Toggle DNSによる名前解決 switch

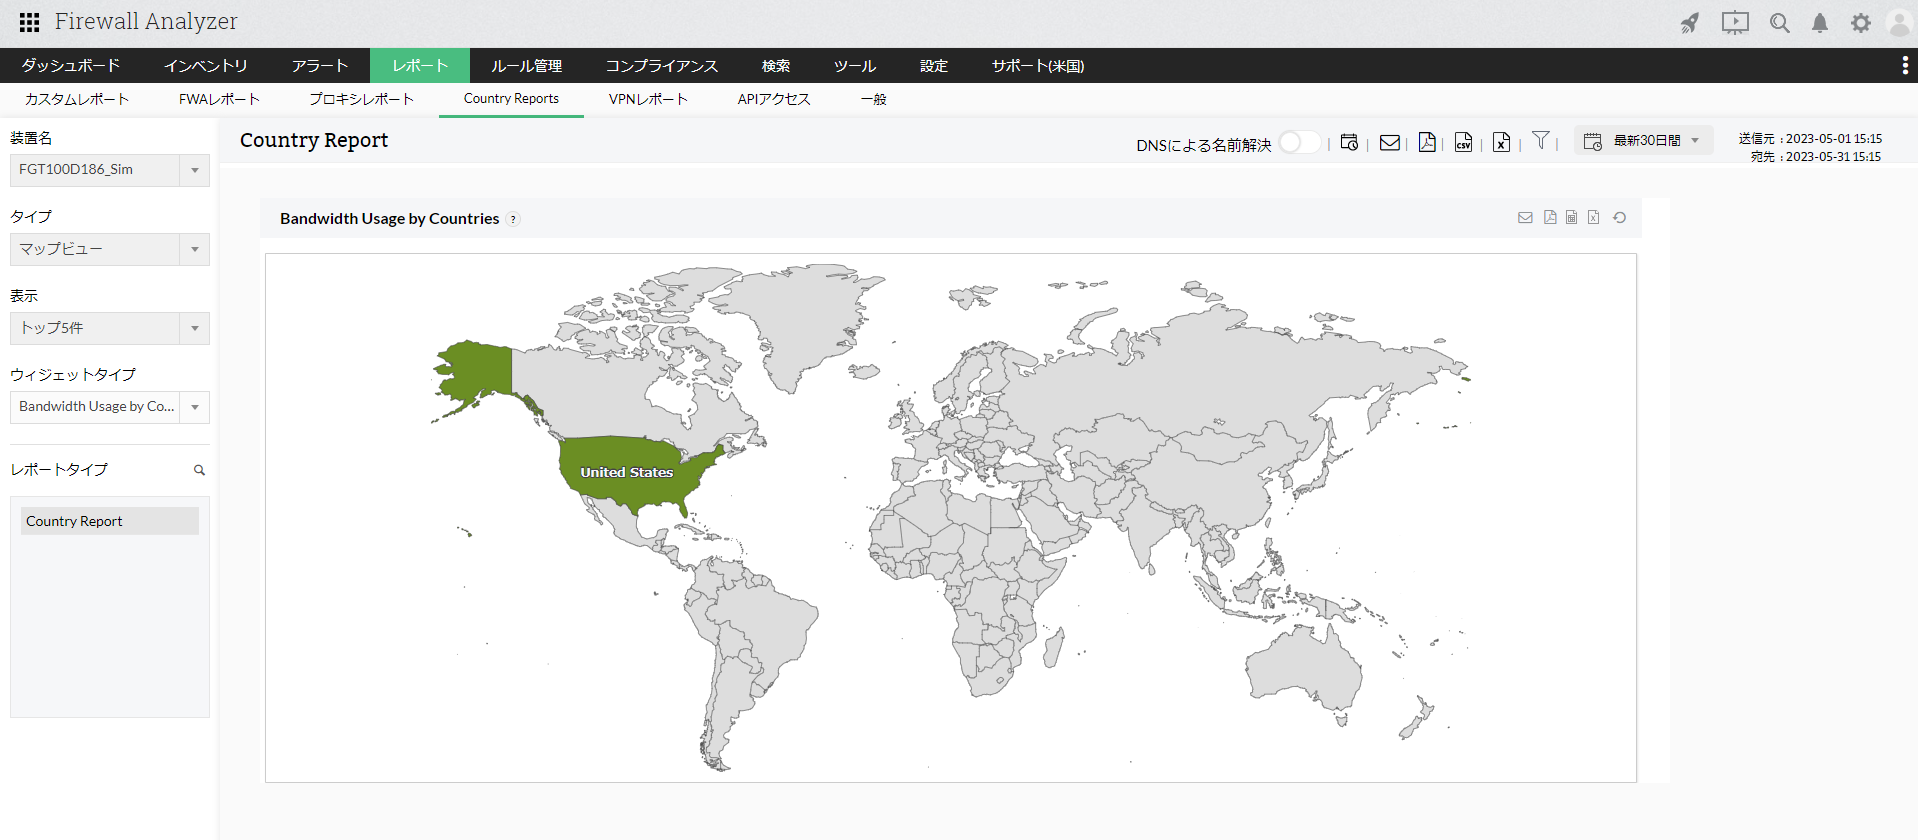[1299, 142]
